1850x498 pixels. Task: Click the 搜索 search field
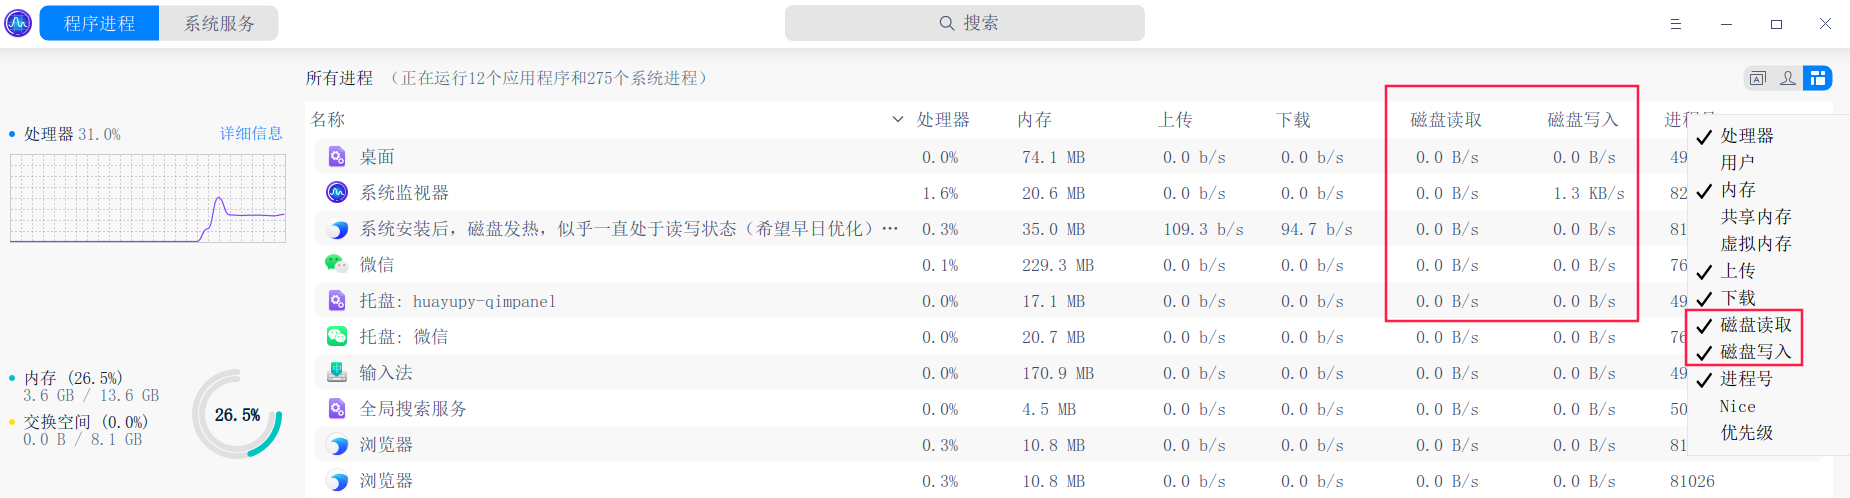click(x=965, y=23)
